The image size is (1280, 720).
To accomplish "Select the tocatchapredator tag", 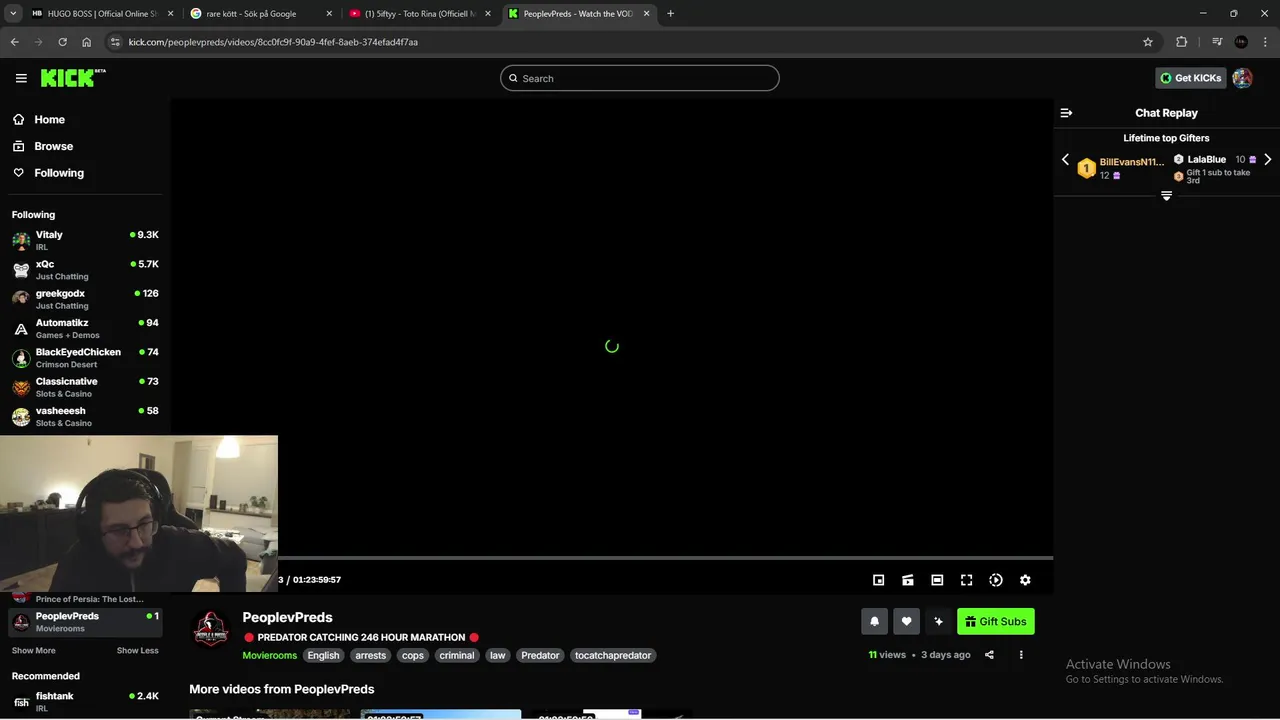I will [x=613, y=655].
